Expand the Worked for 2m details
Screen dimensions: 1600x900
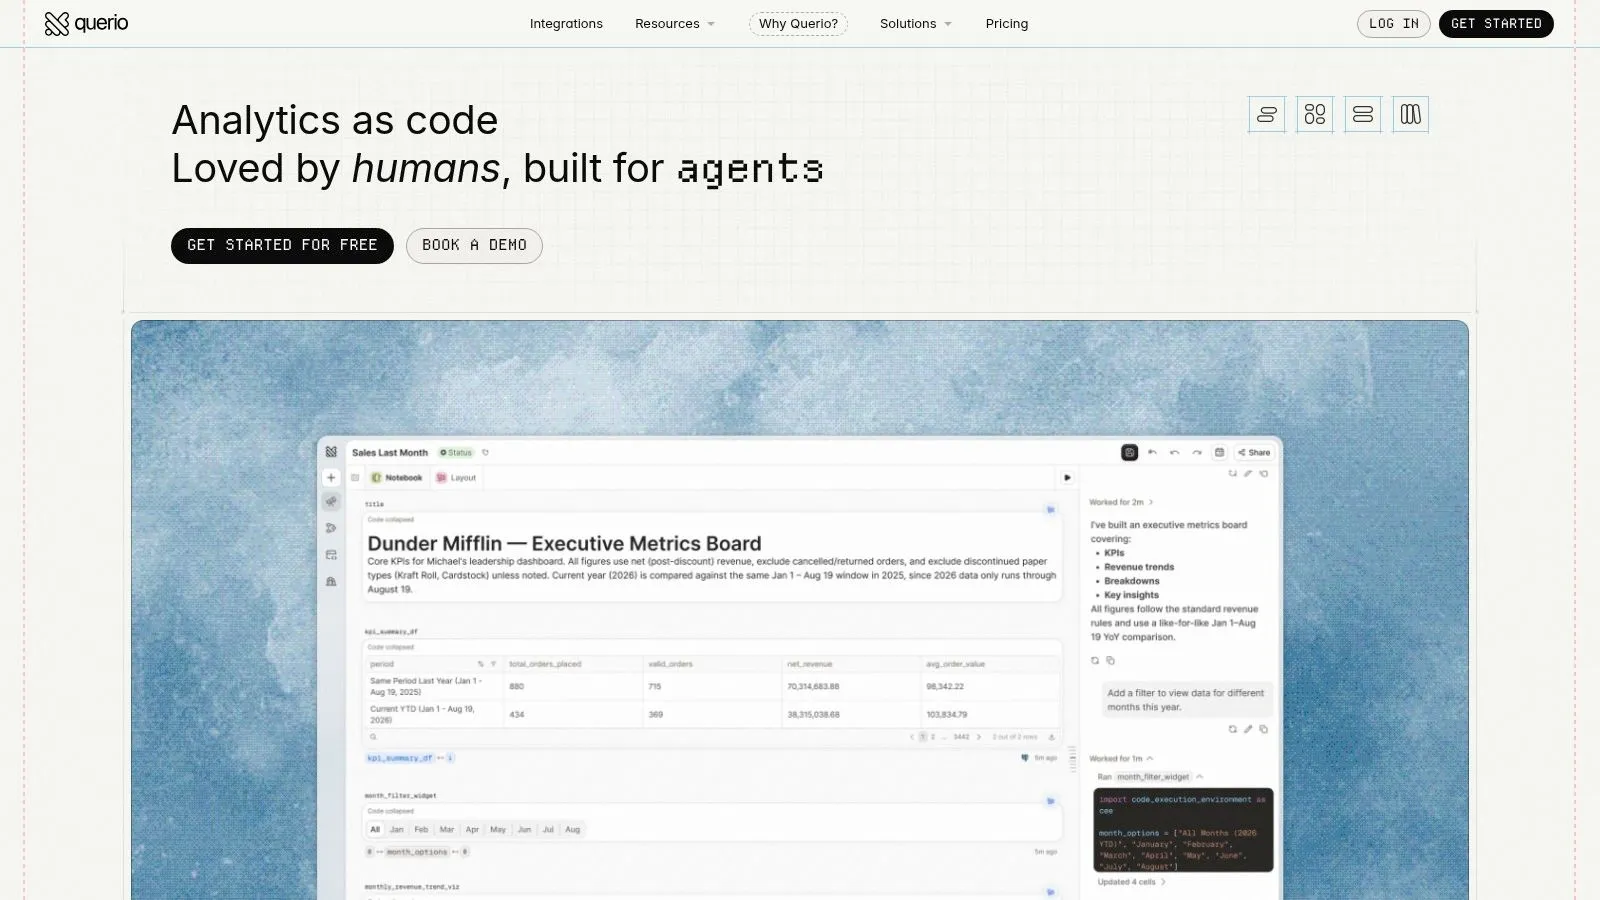1121,502
